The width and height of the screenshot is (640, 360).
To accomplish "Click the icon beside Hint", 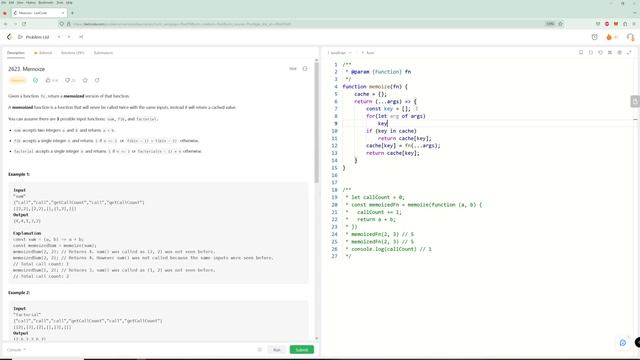I will coord(305,69).
